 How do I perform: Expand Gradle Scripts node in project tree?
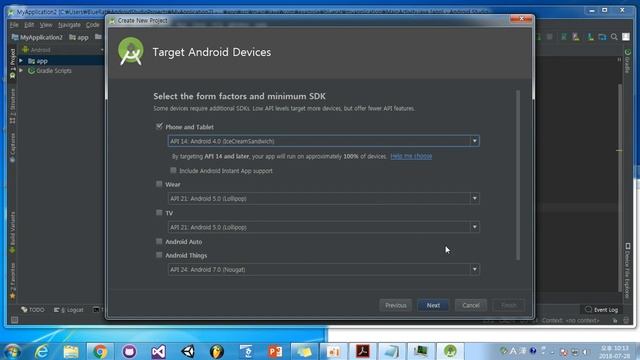21,71
